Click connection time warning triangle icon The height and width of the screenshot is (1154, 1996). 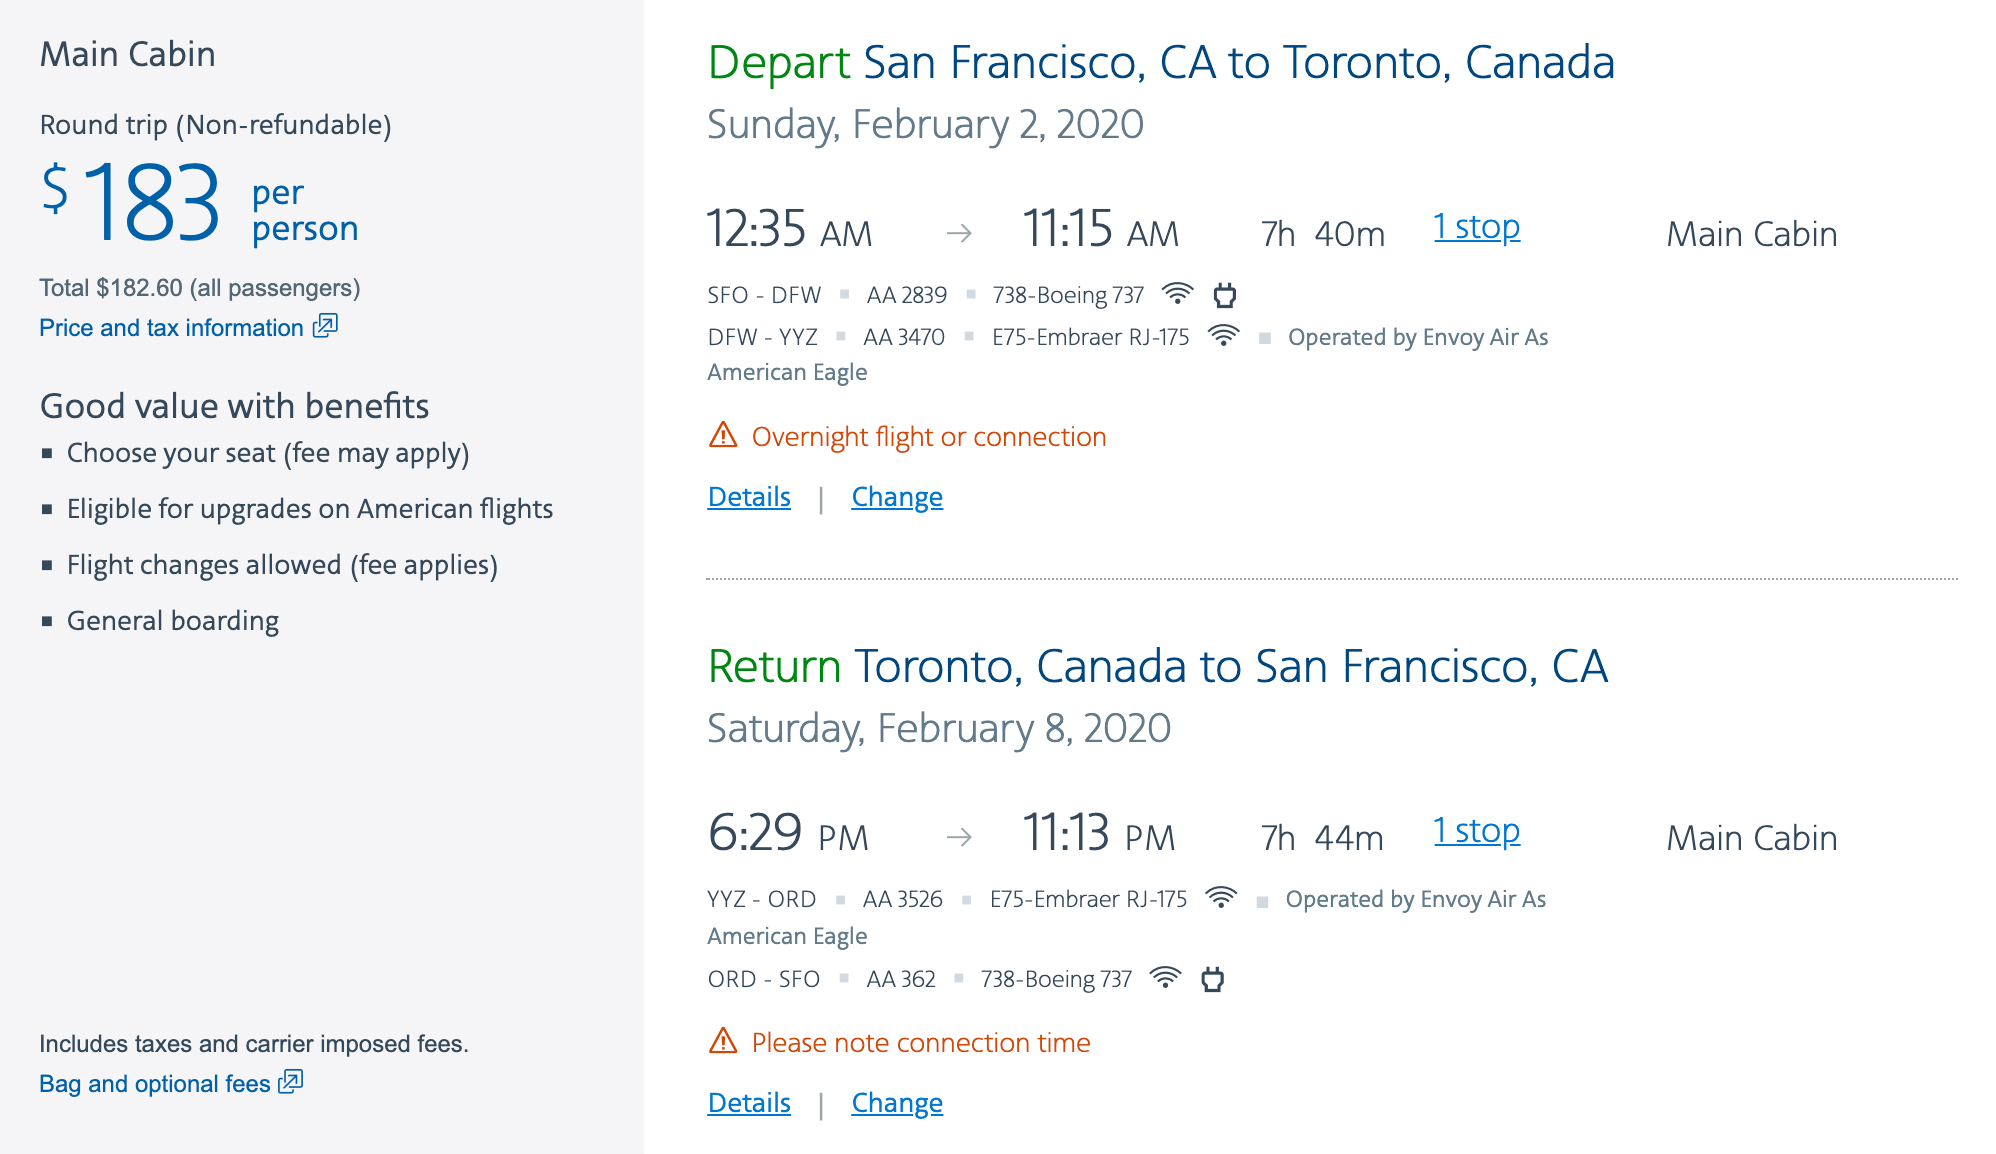723,1042
